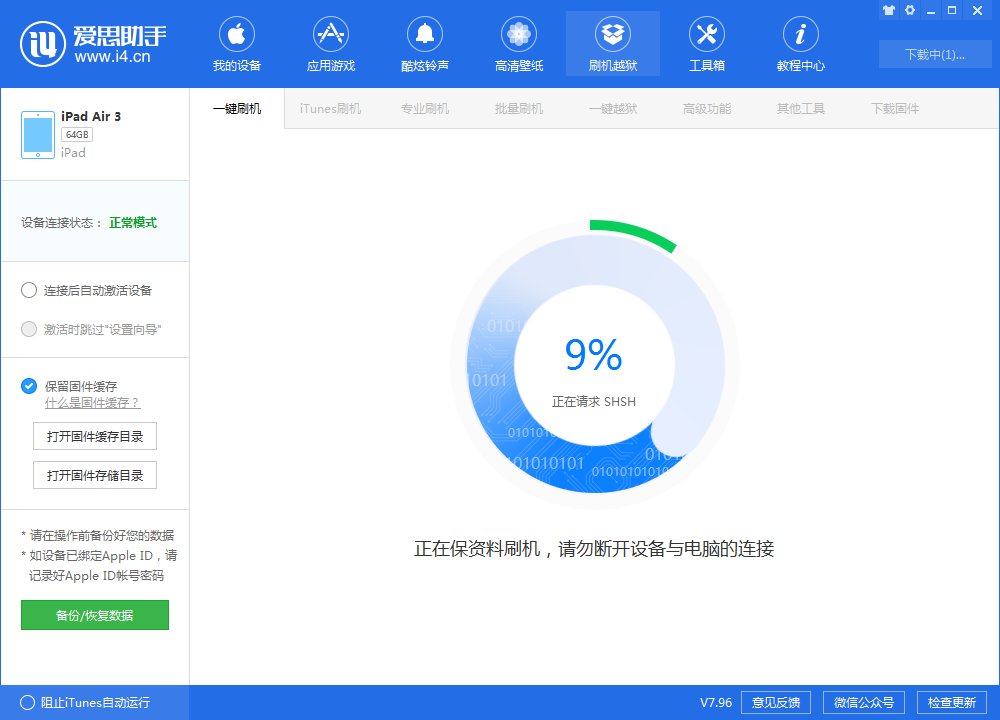The image size is (1000, 720).
Task: Switch to the iTunes刷机 tab
Action: pos(330,107)
